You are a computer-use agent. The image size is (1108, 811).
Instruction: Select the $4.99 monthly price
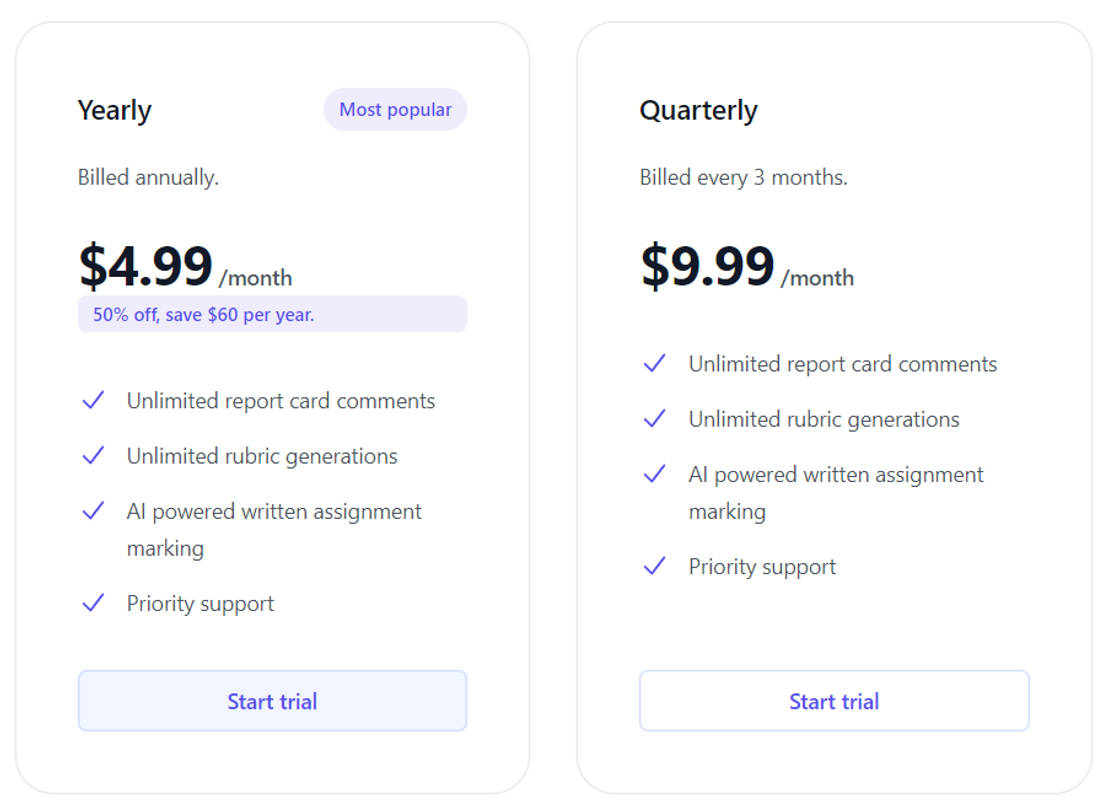coord(146,266)
